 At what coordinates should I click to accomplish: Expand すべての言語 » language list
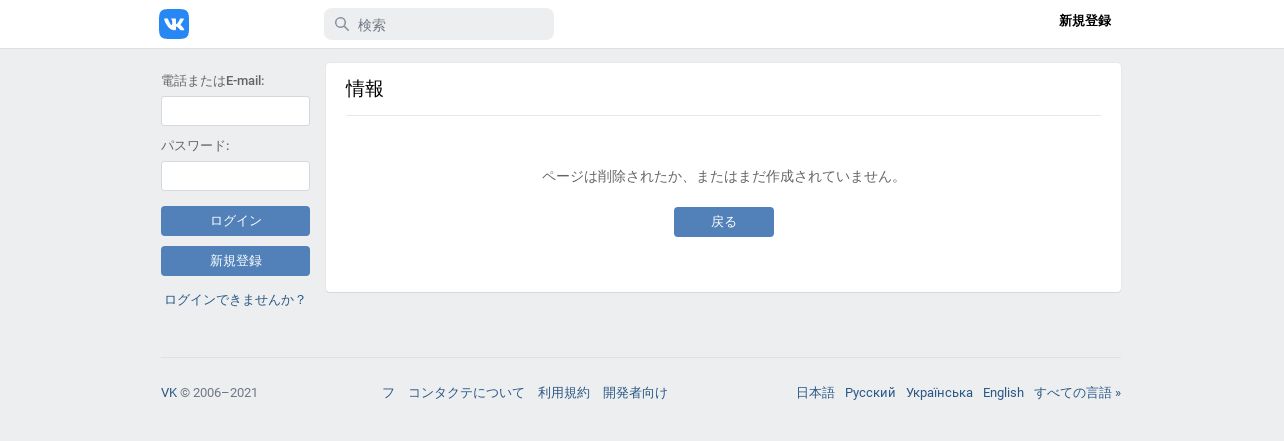pyautogui.click(x=1077, y=393)
